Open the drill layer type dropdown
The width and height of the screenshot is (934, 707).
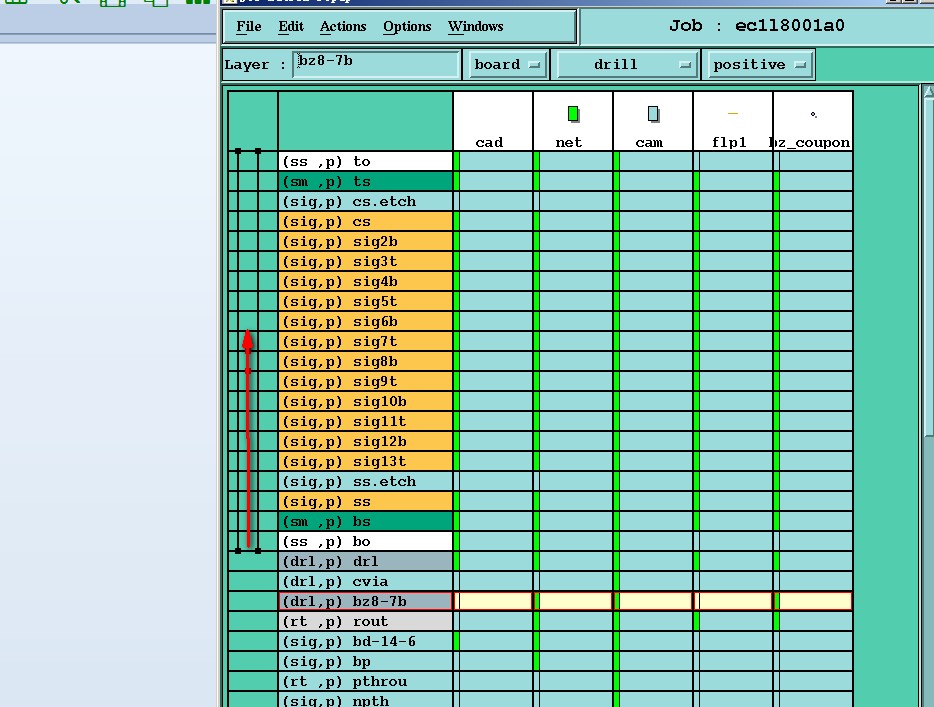(625, 64)
